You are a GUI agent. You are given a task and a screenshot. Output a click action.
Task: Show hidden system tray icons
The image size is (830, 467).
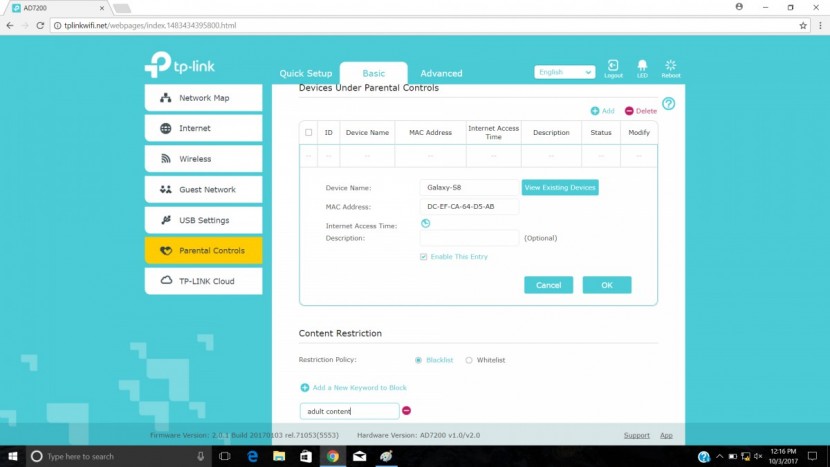719,456
